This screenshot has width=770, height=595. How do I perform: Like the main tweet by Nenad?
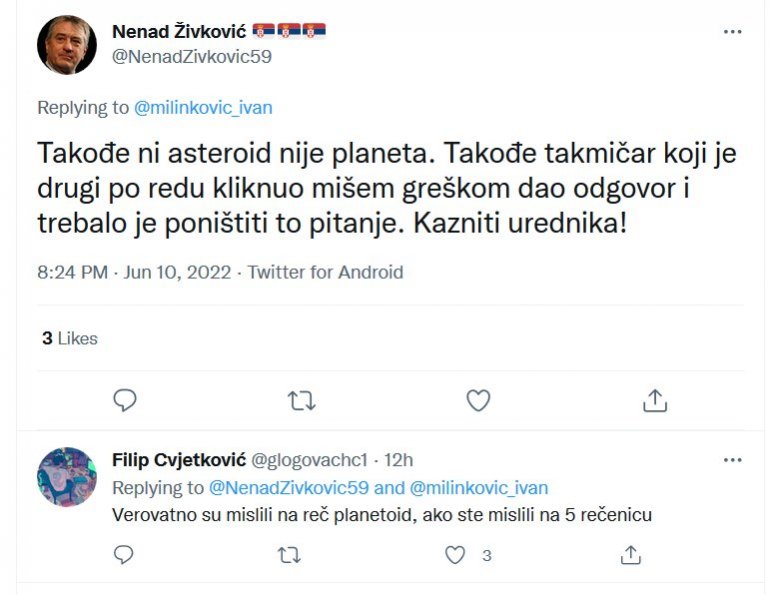tap(478, 401)
